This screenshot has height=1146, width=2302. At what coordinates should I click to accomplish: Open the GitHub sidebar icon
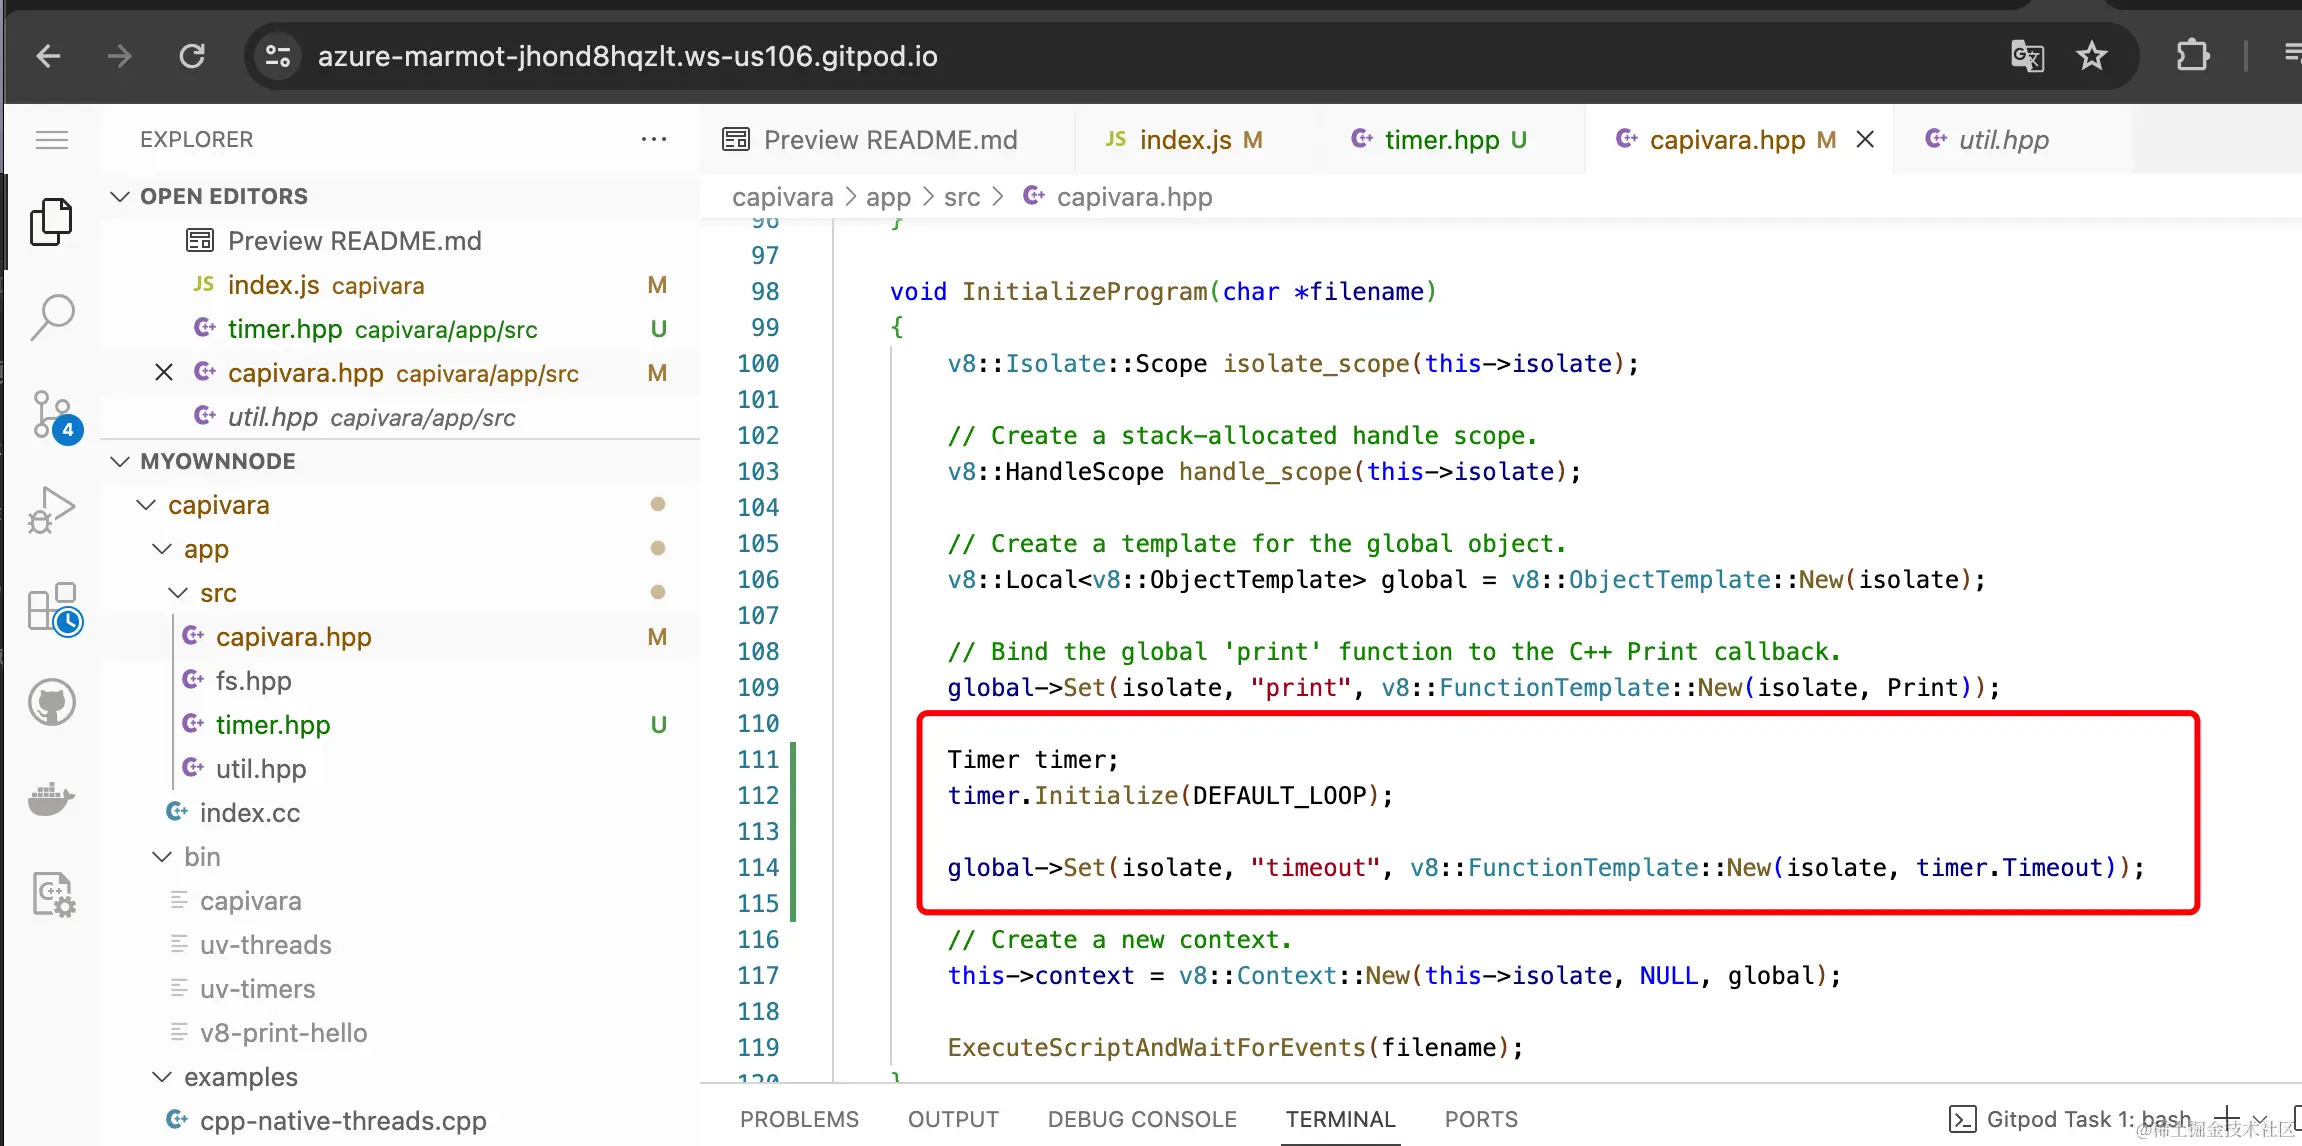pos(51,703)
